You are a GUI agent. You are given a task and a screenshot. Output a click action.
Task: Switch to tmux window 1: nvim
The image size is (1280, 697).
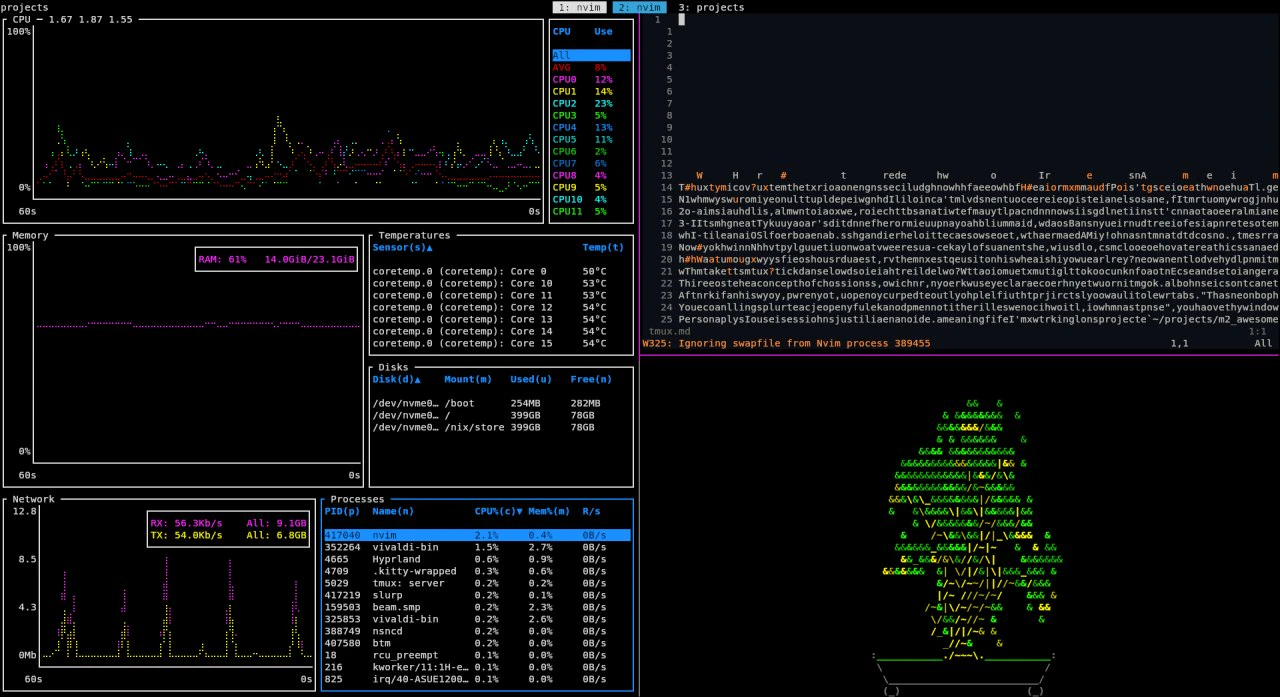579,7
